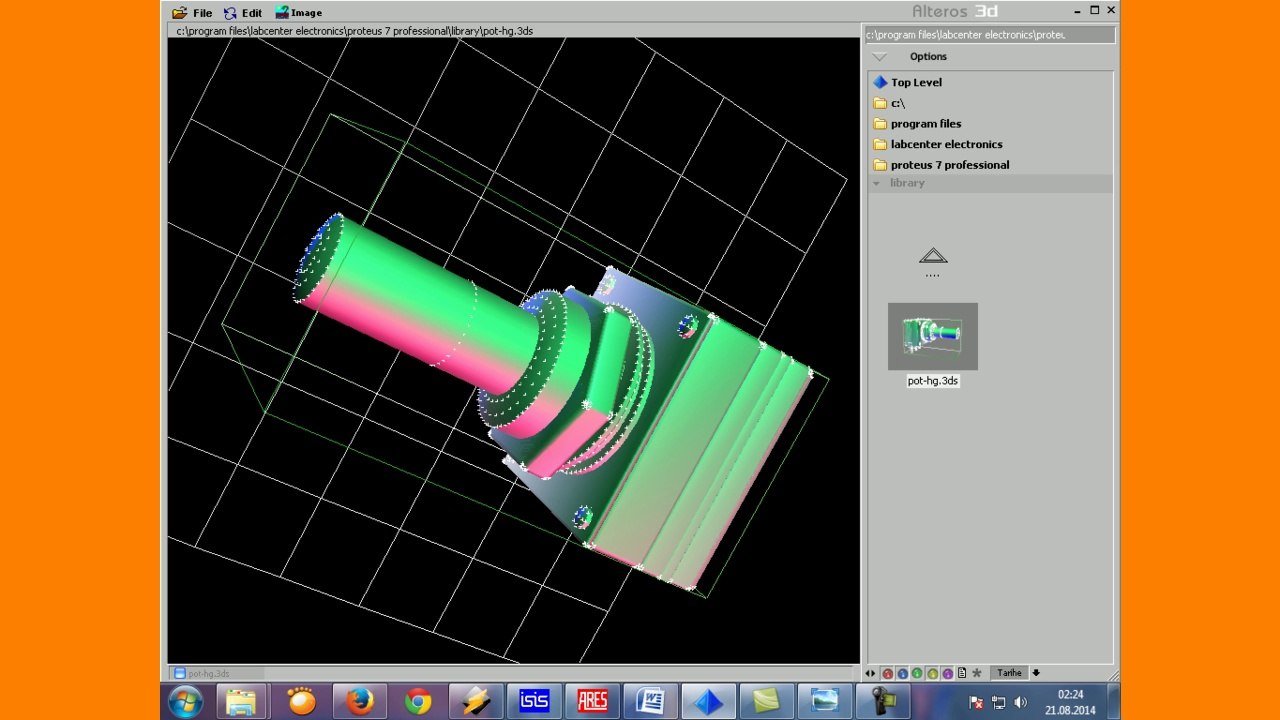Open the network icon in system tray
1280x720 pixels.
coord(998,702)
